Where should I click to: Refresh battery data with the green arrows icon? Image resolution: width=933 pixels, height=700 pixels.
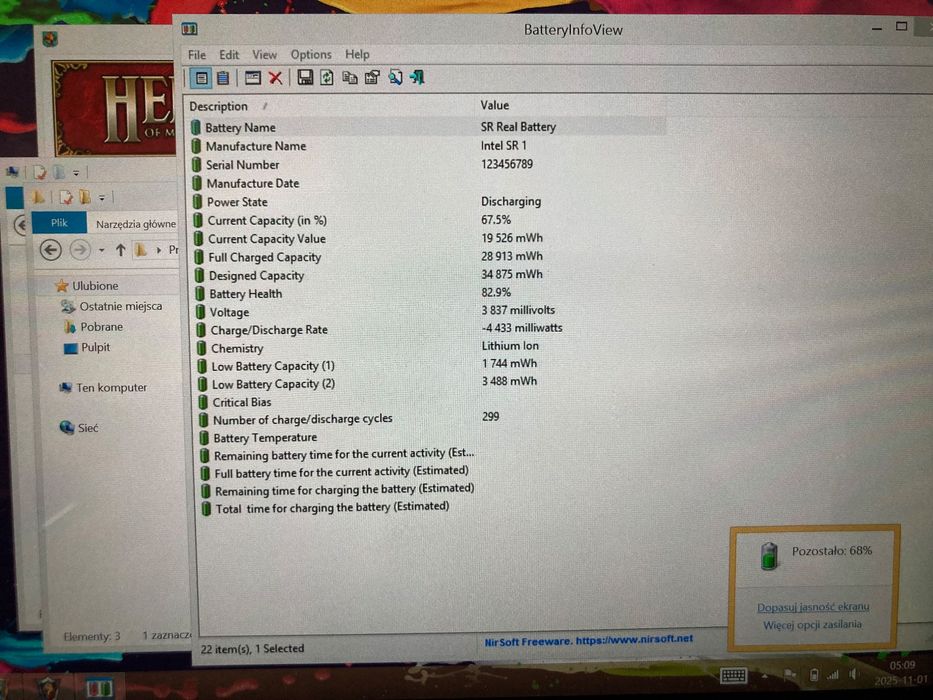point(327,77)
